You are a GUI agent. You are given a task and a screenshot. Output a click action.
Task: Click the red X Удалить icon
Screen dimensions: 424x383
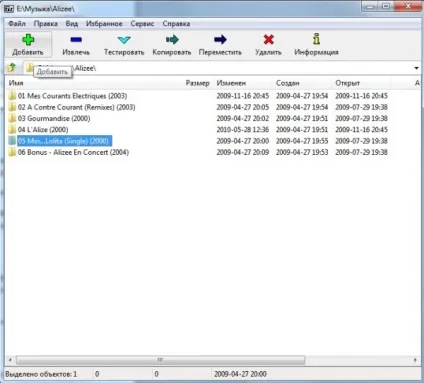(268, 40)
